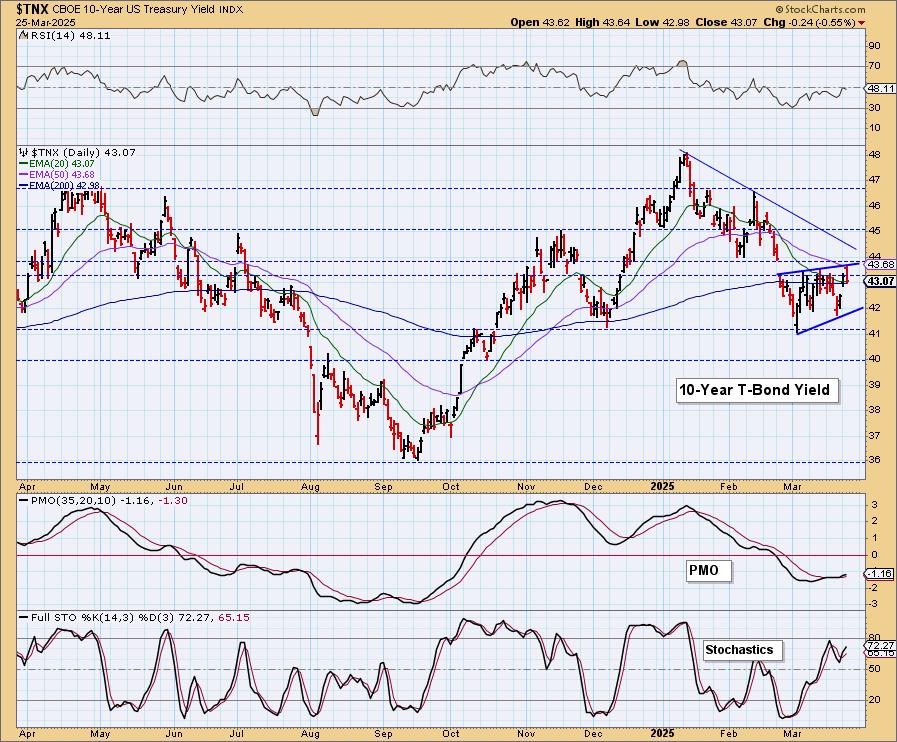The width and height of the screenshot is (897, 742).
Task: Click the Feb label under the Stochastics panel
Action: pos(728,734)
